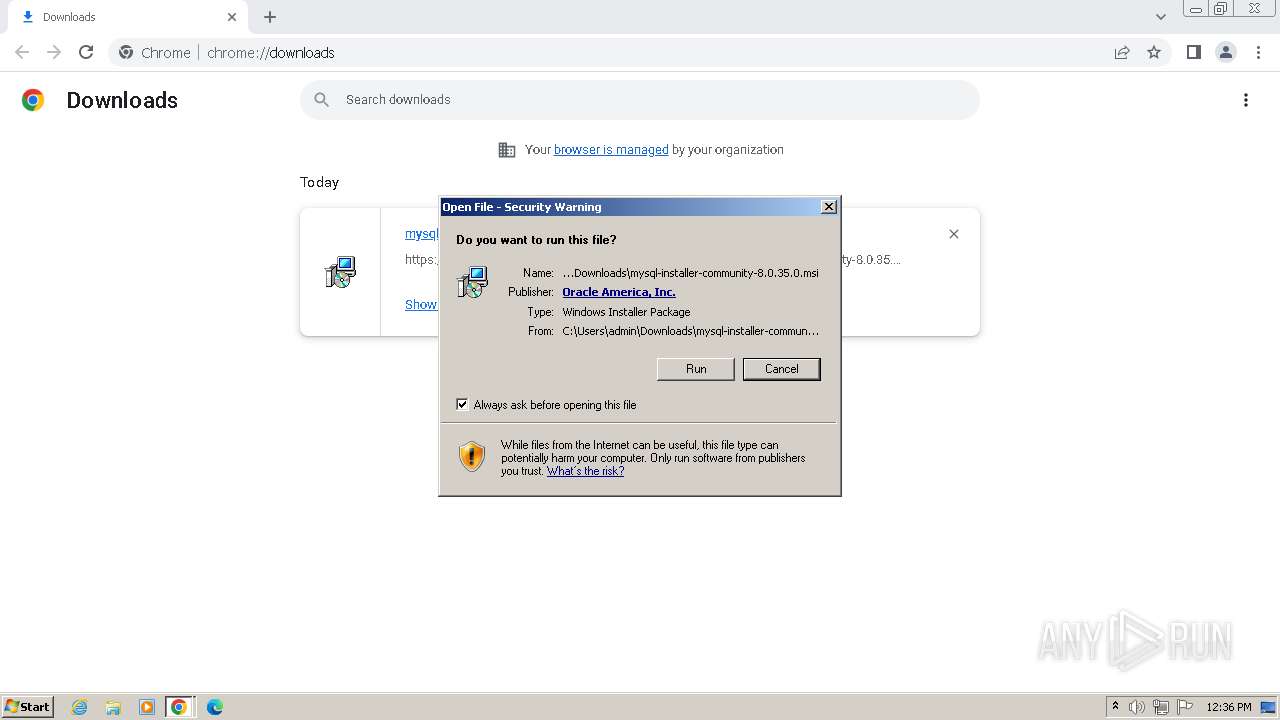This screenshot has height=720, width=1280.
Task: Click the Today date heading
Action: point(319,182)
